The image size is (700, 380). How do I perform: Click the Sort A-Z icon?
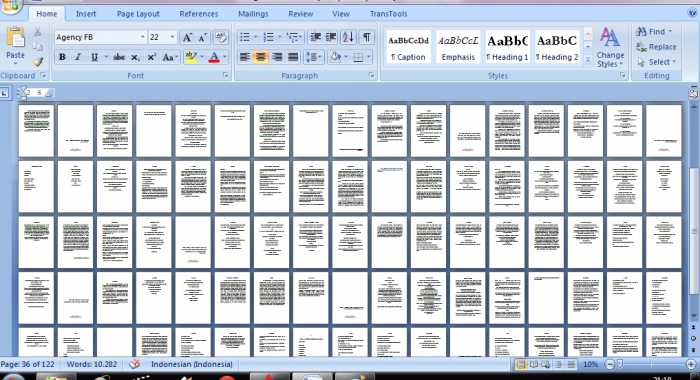[348, 38]
